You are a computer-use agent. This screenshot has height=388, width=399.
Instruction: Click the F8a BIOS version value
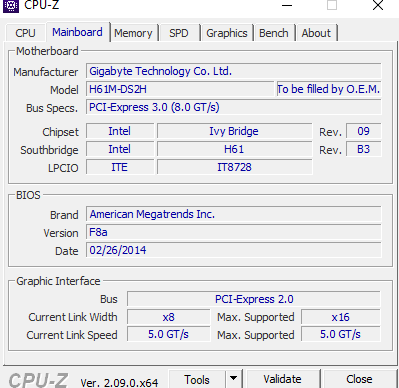(234, 232)
